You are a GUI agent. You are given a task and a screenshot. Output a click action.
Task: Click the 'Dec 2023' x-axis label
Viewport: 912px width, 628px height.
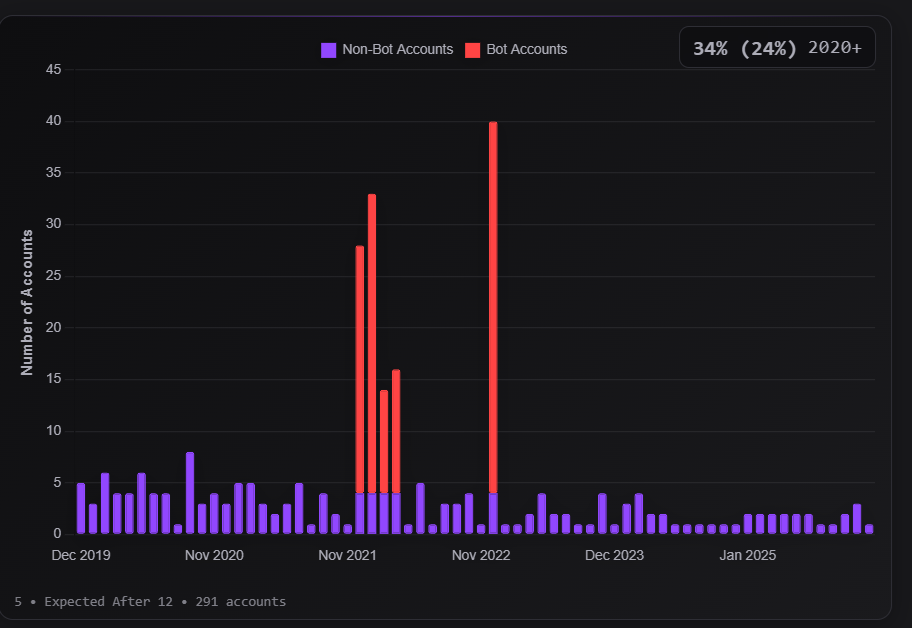pos(614,555)
